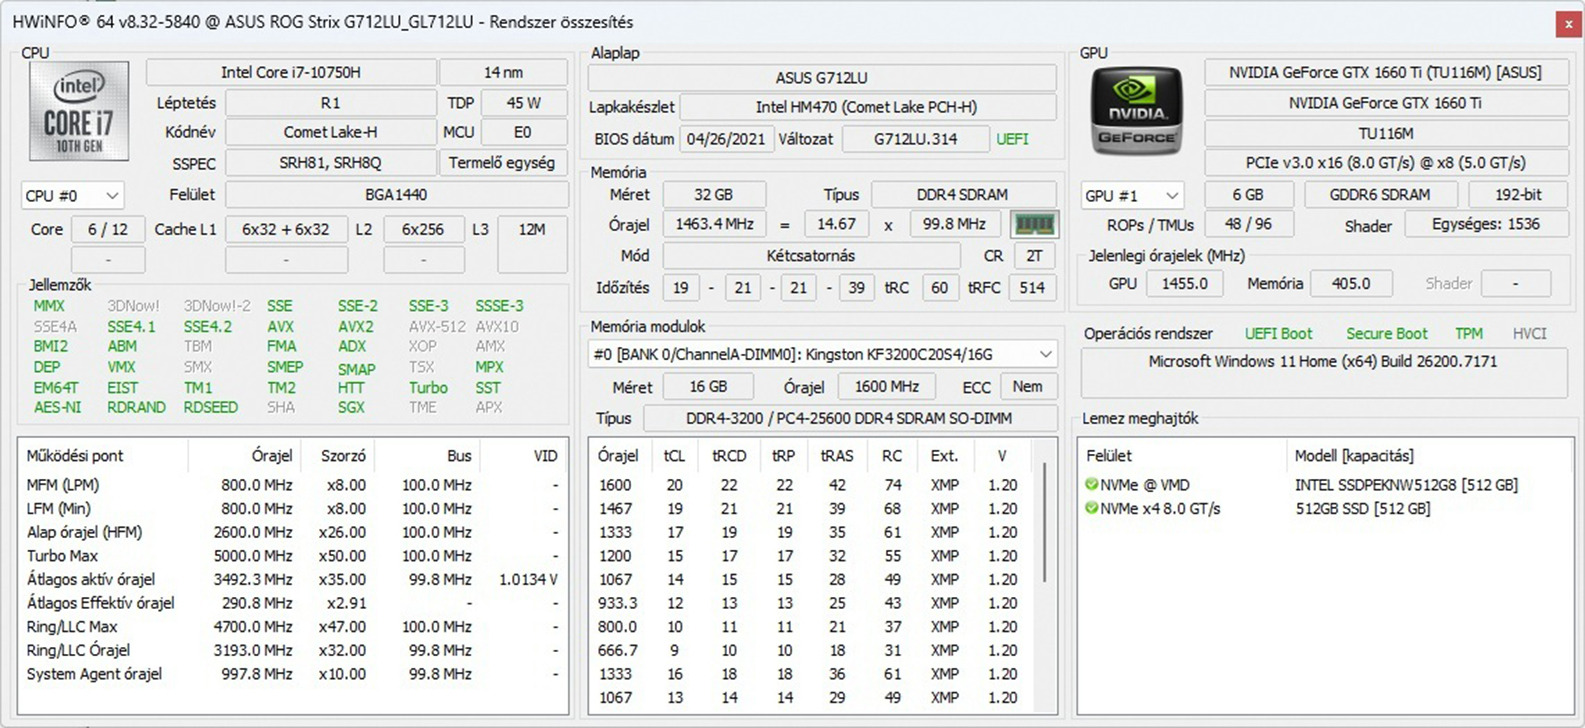Click the GPU clock 1455.0 value

pos(1185,284)
